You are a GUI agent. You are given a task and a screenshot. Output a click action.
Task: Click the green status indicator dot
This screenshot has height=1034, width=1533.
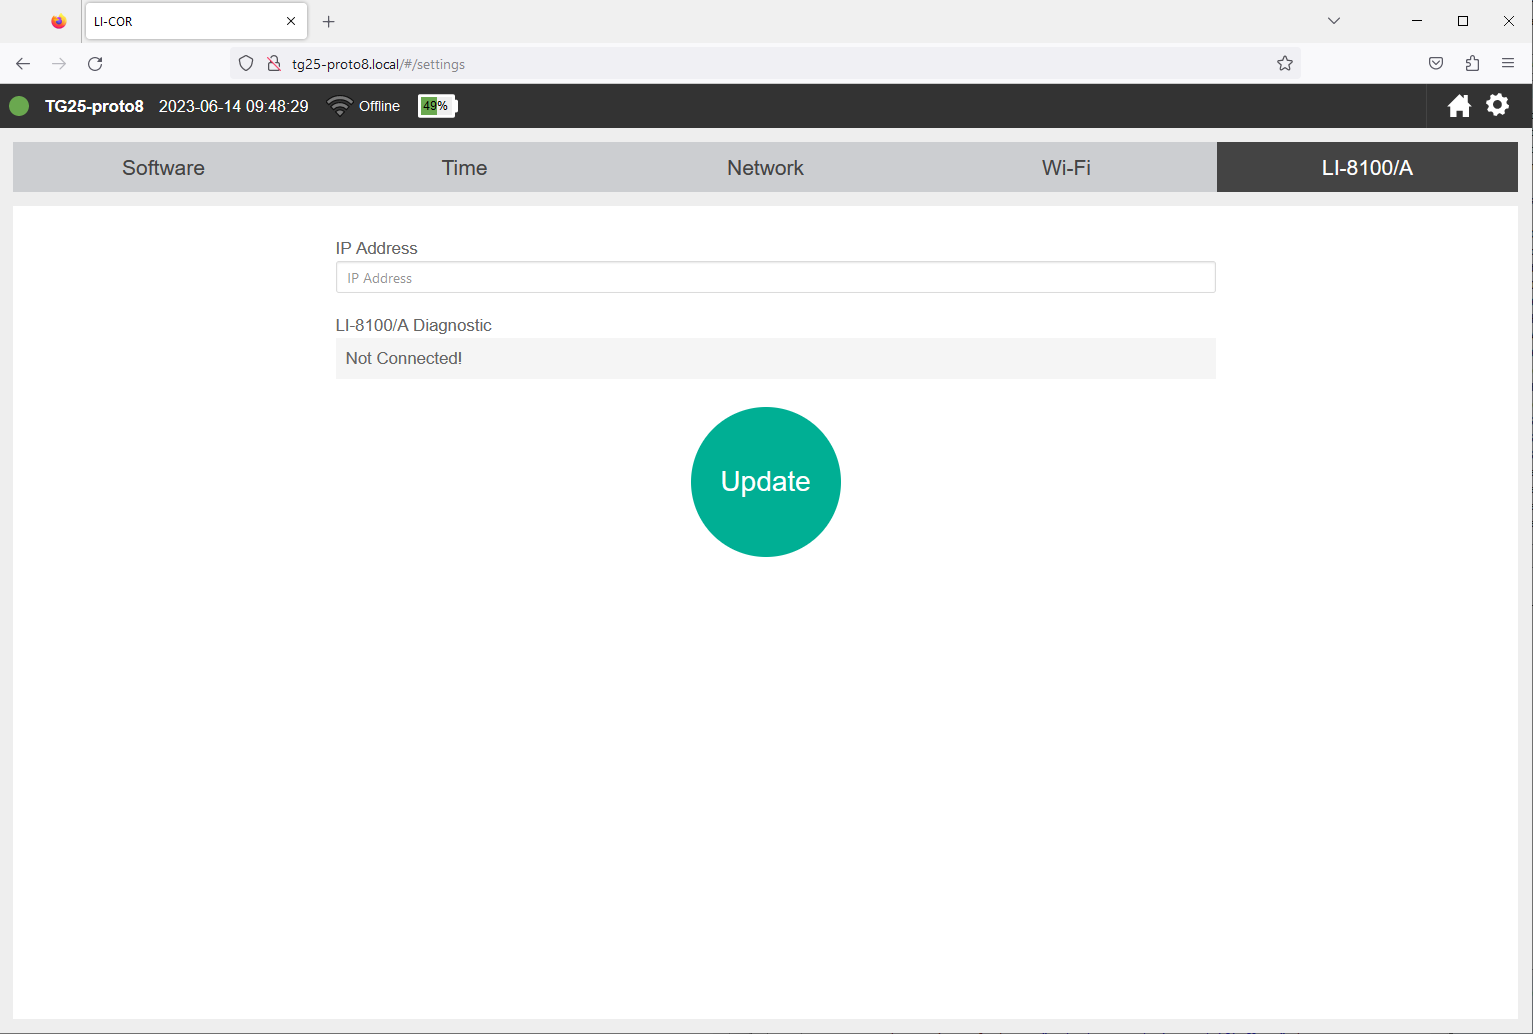point(19,106)
